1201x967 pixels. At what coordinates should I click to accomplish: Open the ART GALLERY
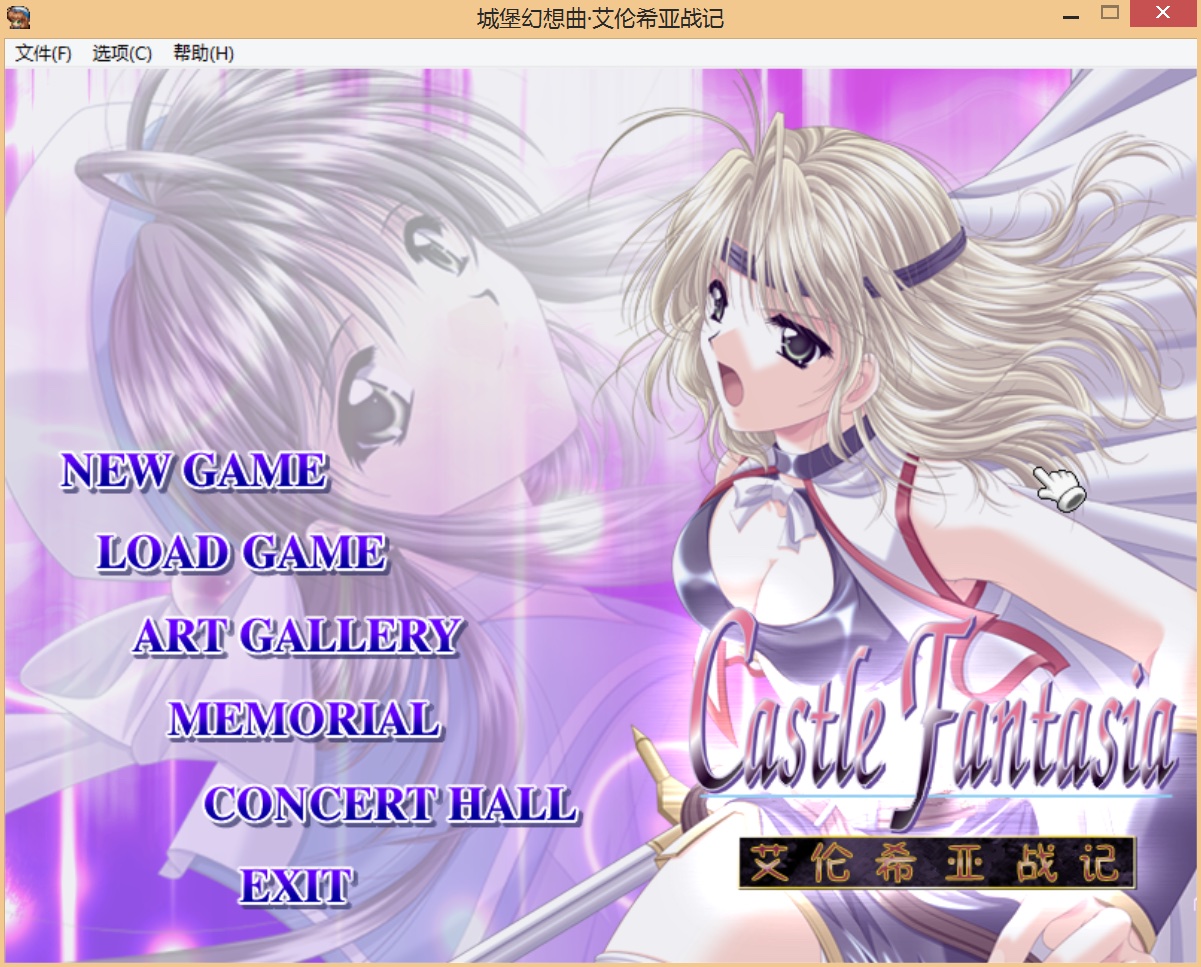click(x=297, y=636)
